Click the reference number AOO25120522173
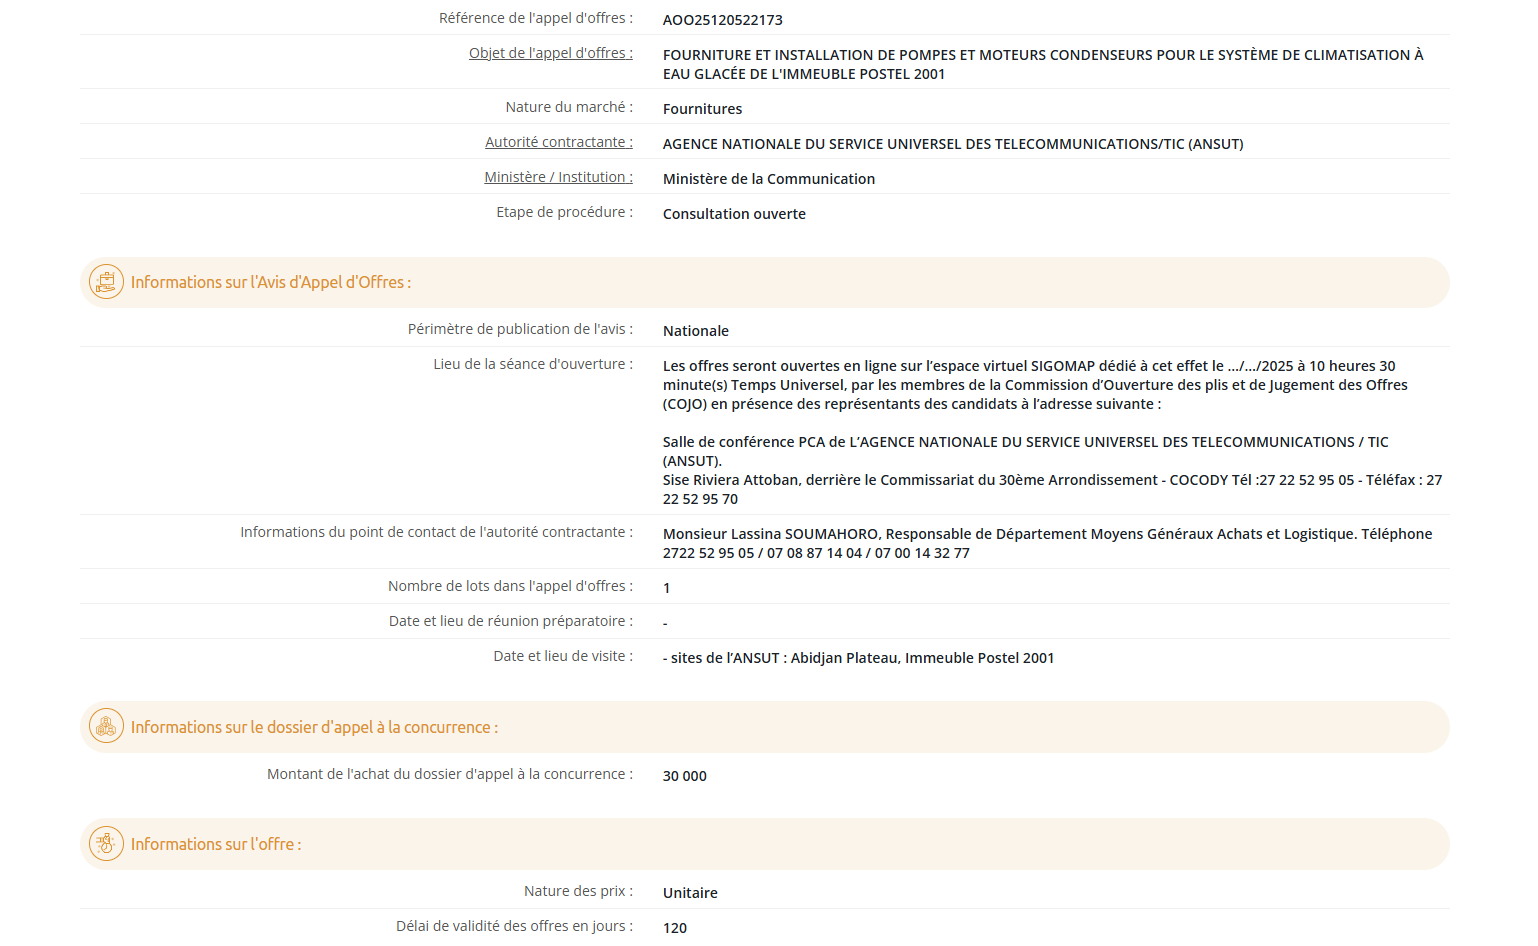 [722, 20]
